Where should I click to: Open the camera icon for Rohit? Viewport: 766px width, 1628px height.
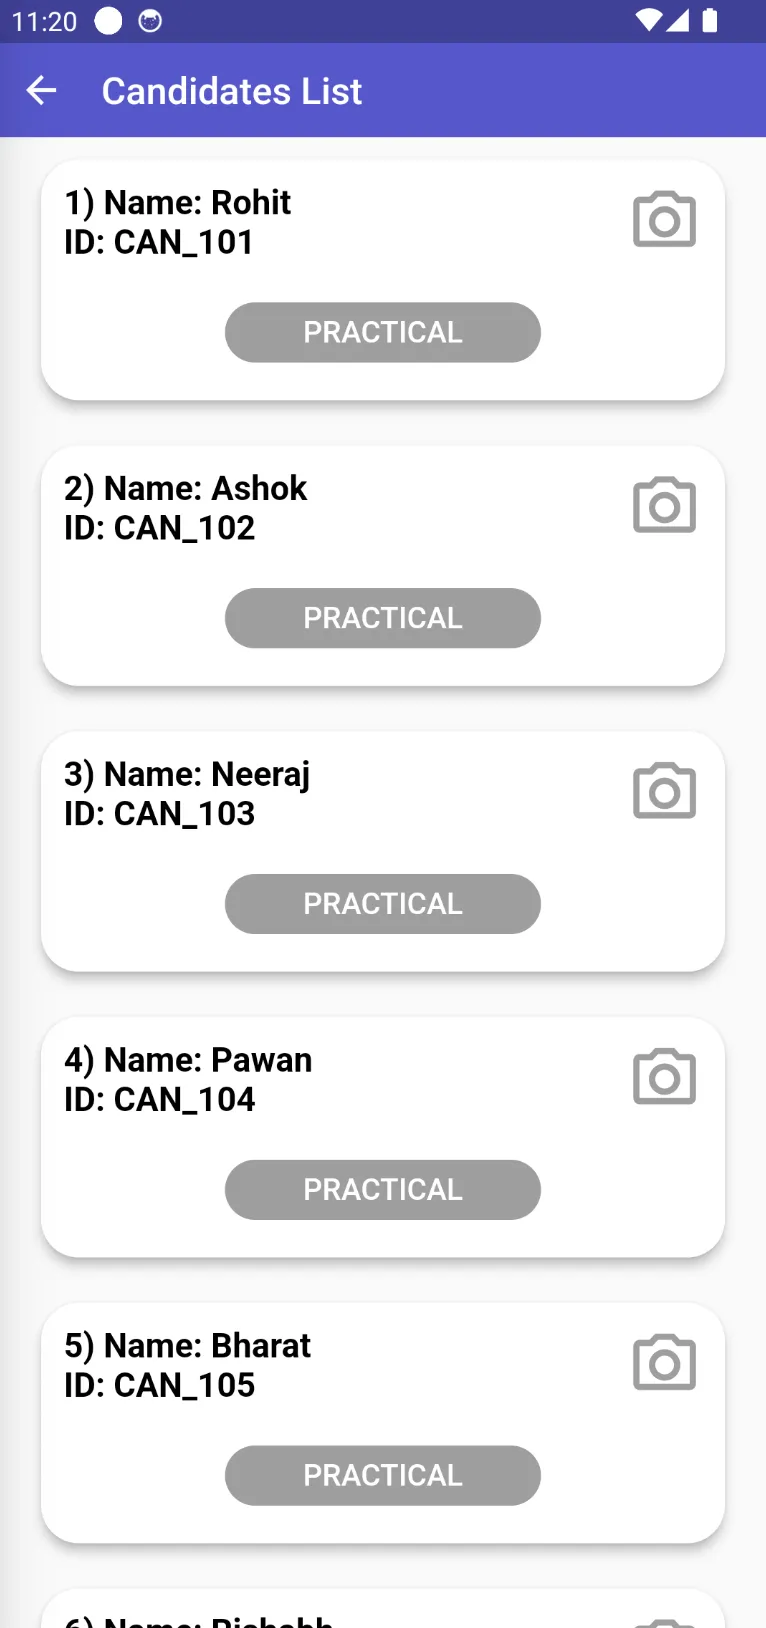coord(664,218)
